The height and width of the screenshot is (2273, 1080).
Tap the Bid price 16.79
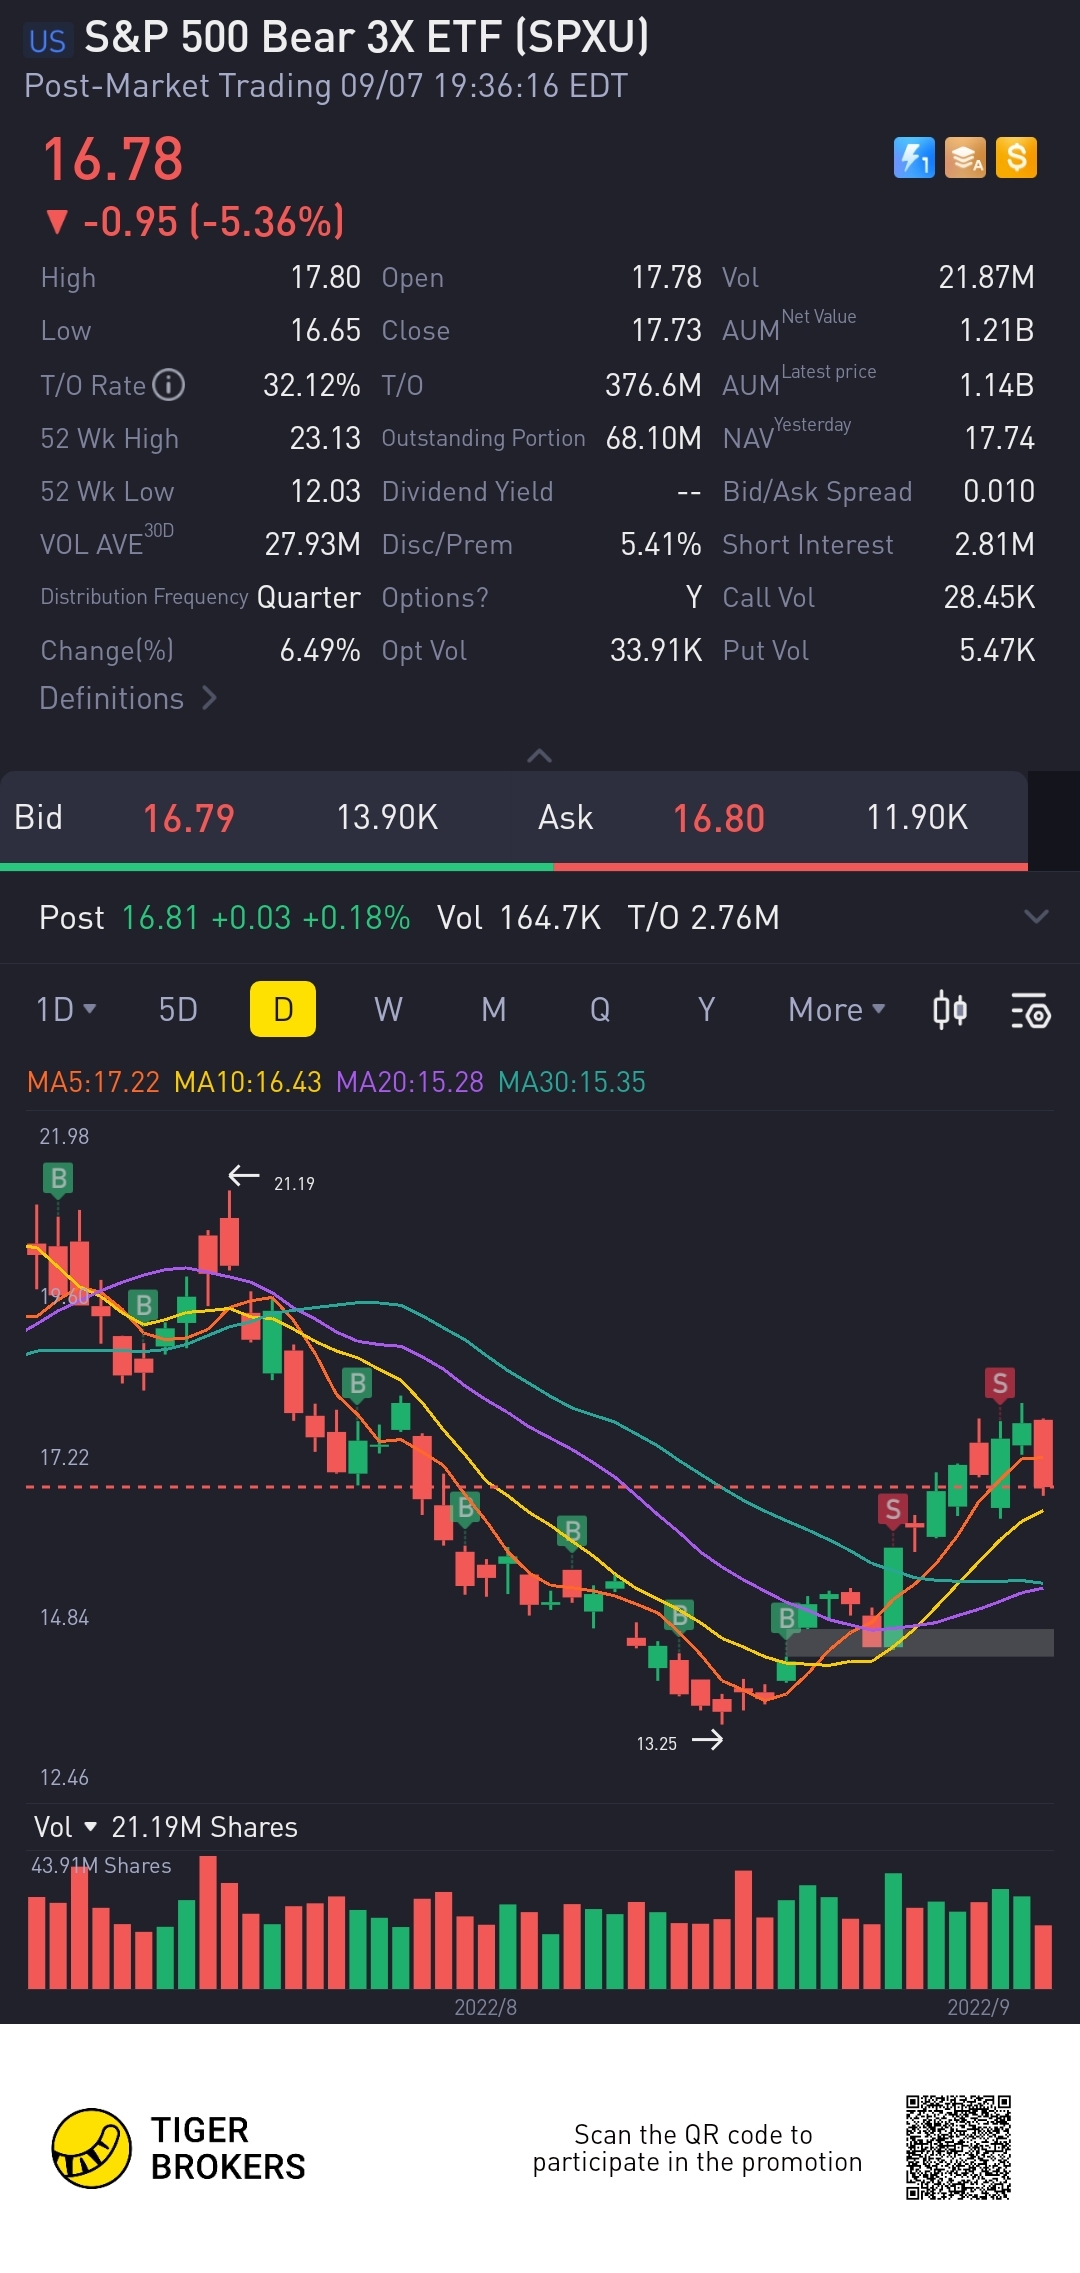pyautogui.click(x=188, y=818)
